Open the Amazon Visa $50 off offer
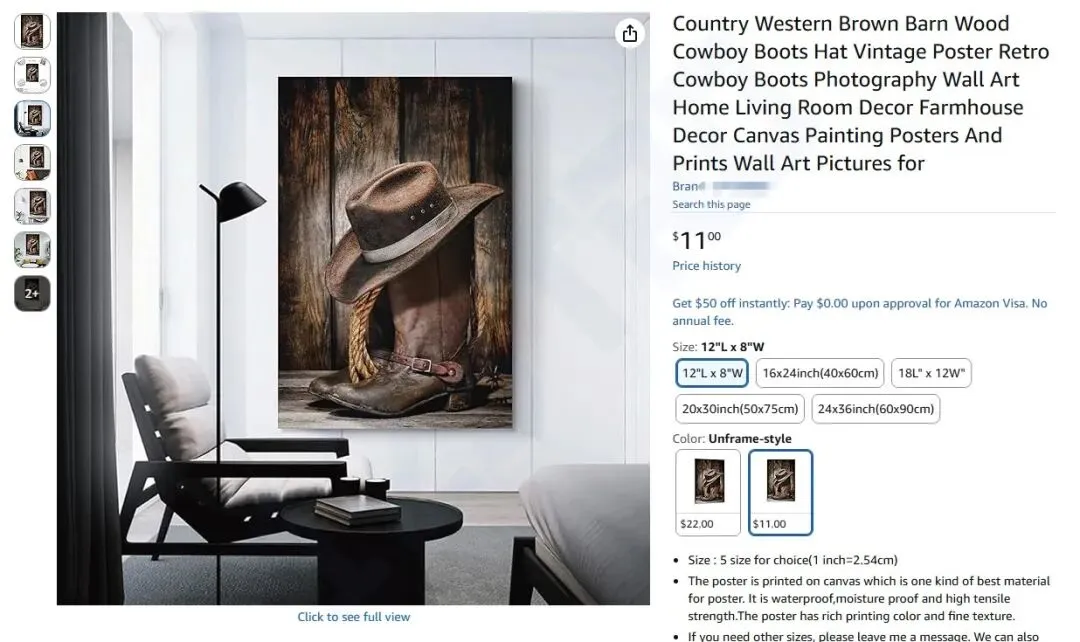 860,312
